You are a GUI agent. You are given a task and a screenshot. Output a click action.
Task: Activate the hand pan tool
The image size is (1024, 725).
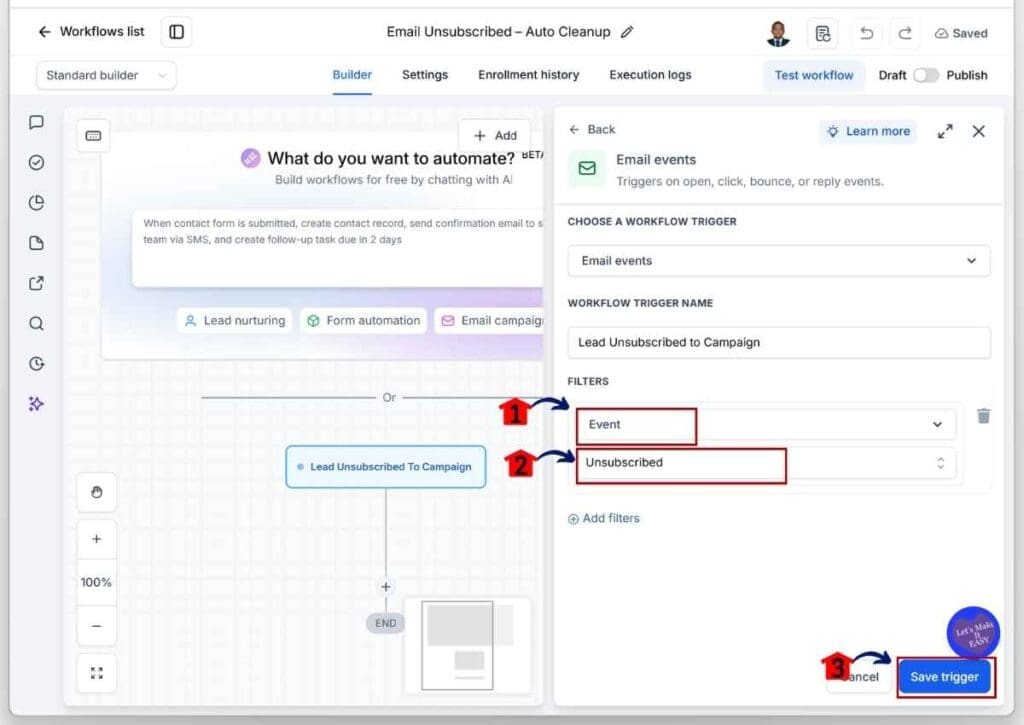[97, 492]
